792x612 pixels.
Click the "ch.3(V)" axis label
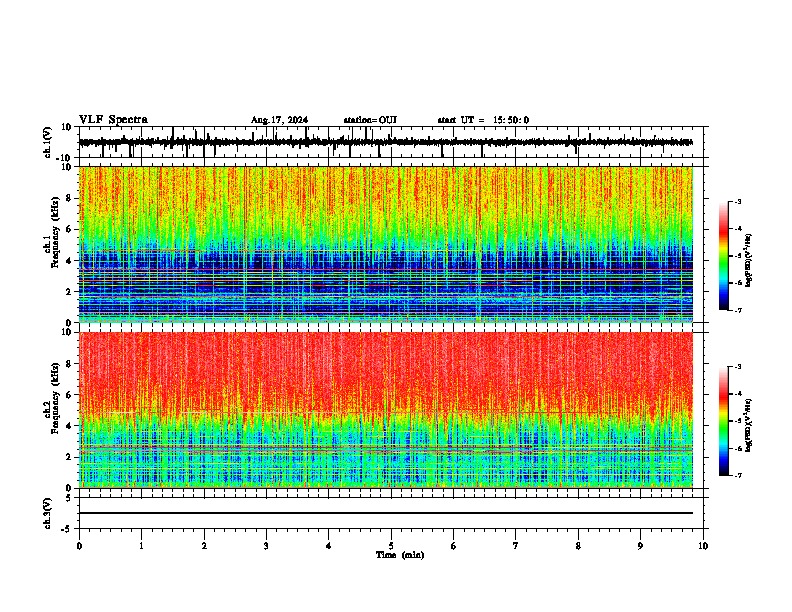48,513
